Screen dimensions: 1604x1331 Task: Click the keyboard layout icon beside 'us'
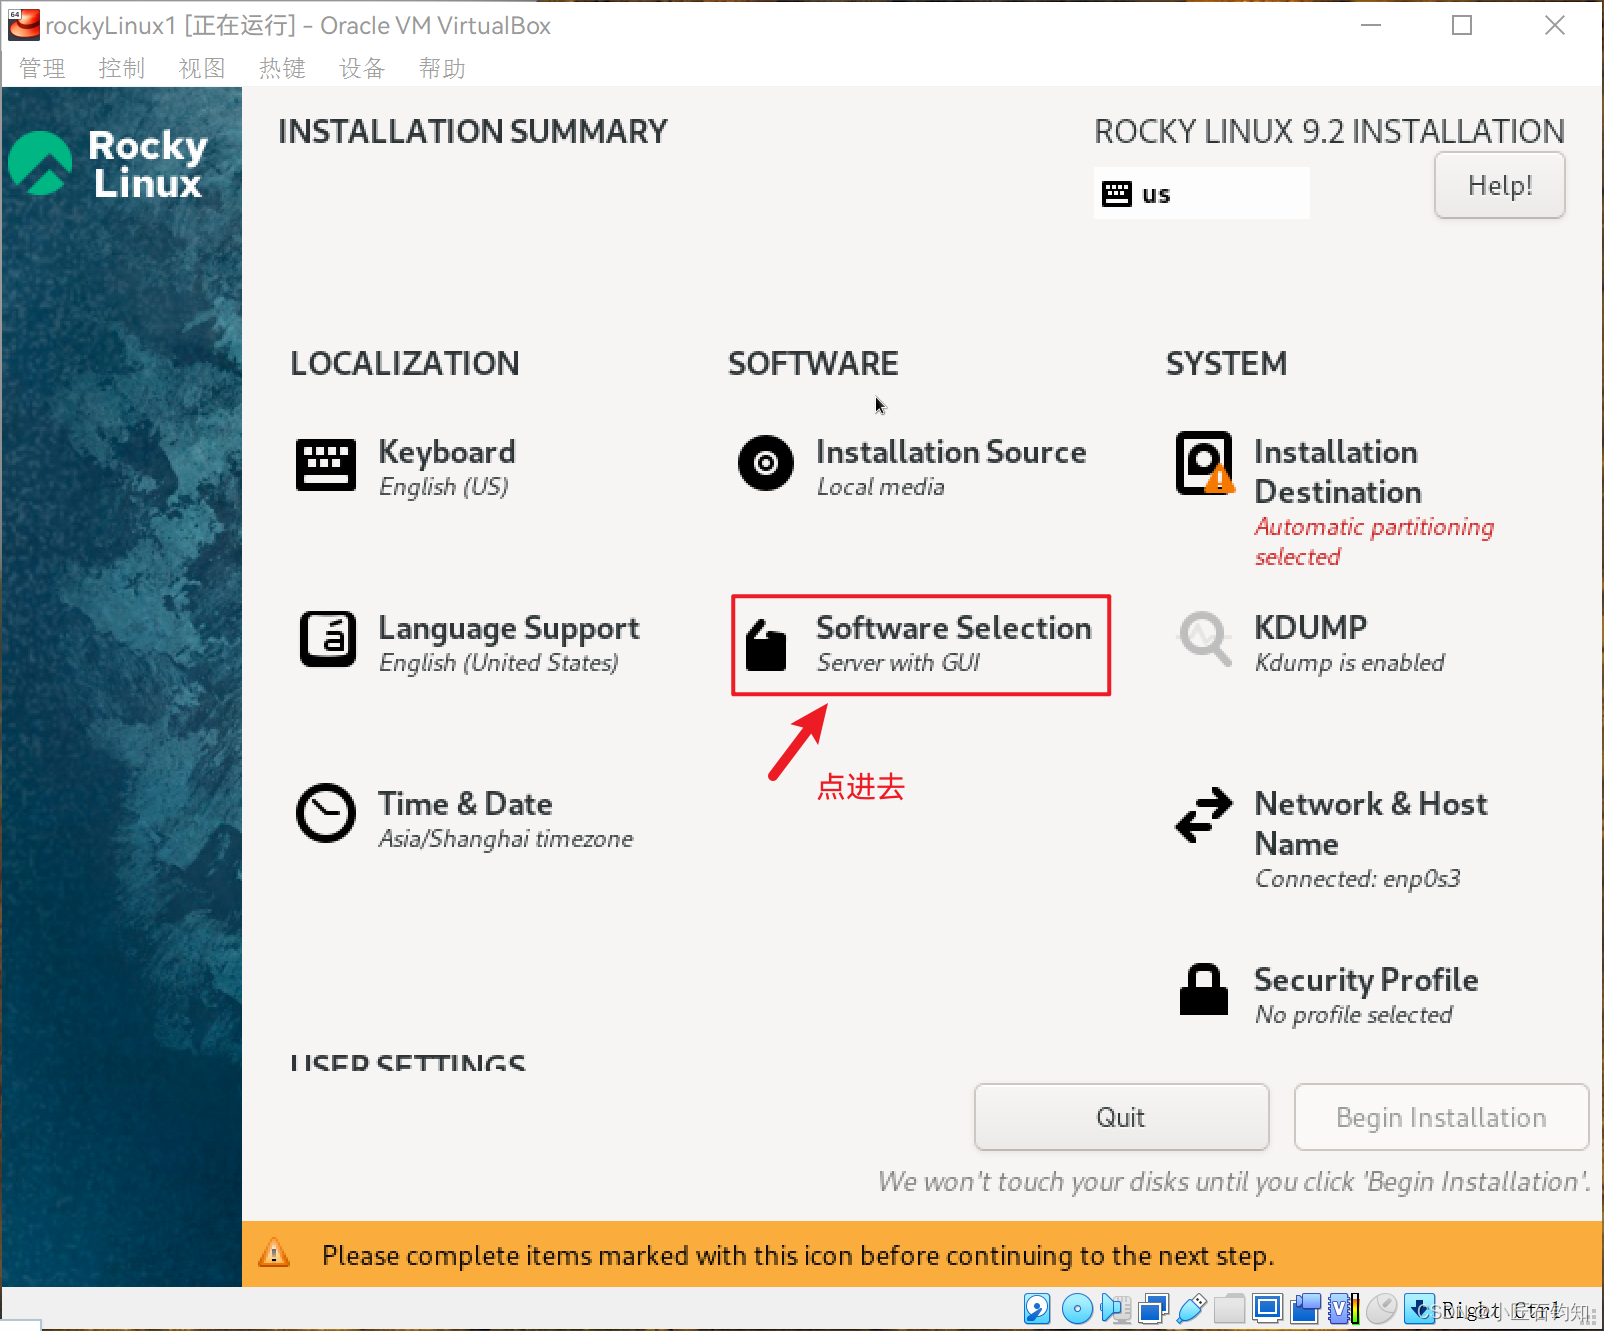[x=1117, y=194]
